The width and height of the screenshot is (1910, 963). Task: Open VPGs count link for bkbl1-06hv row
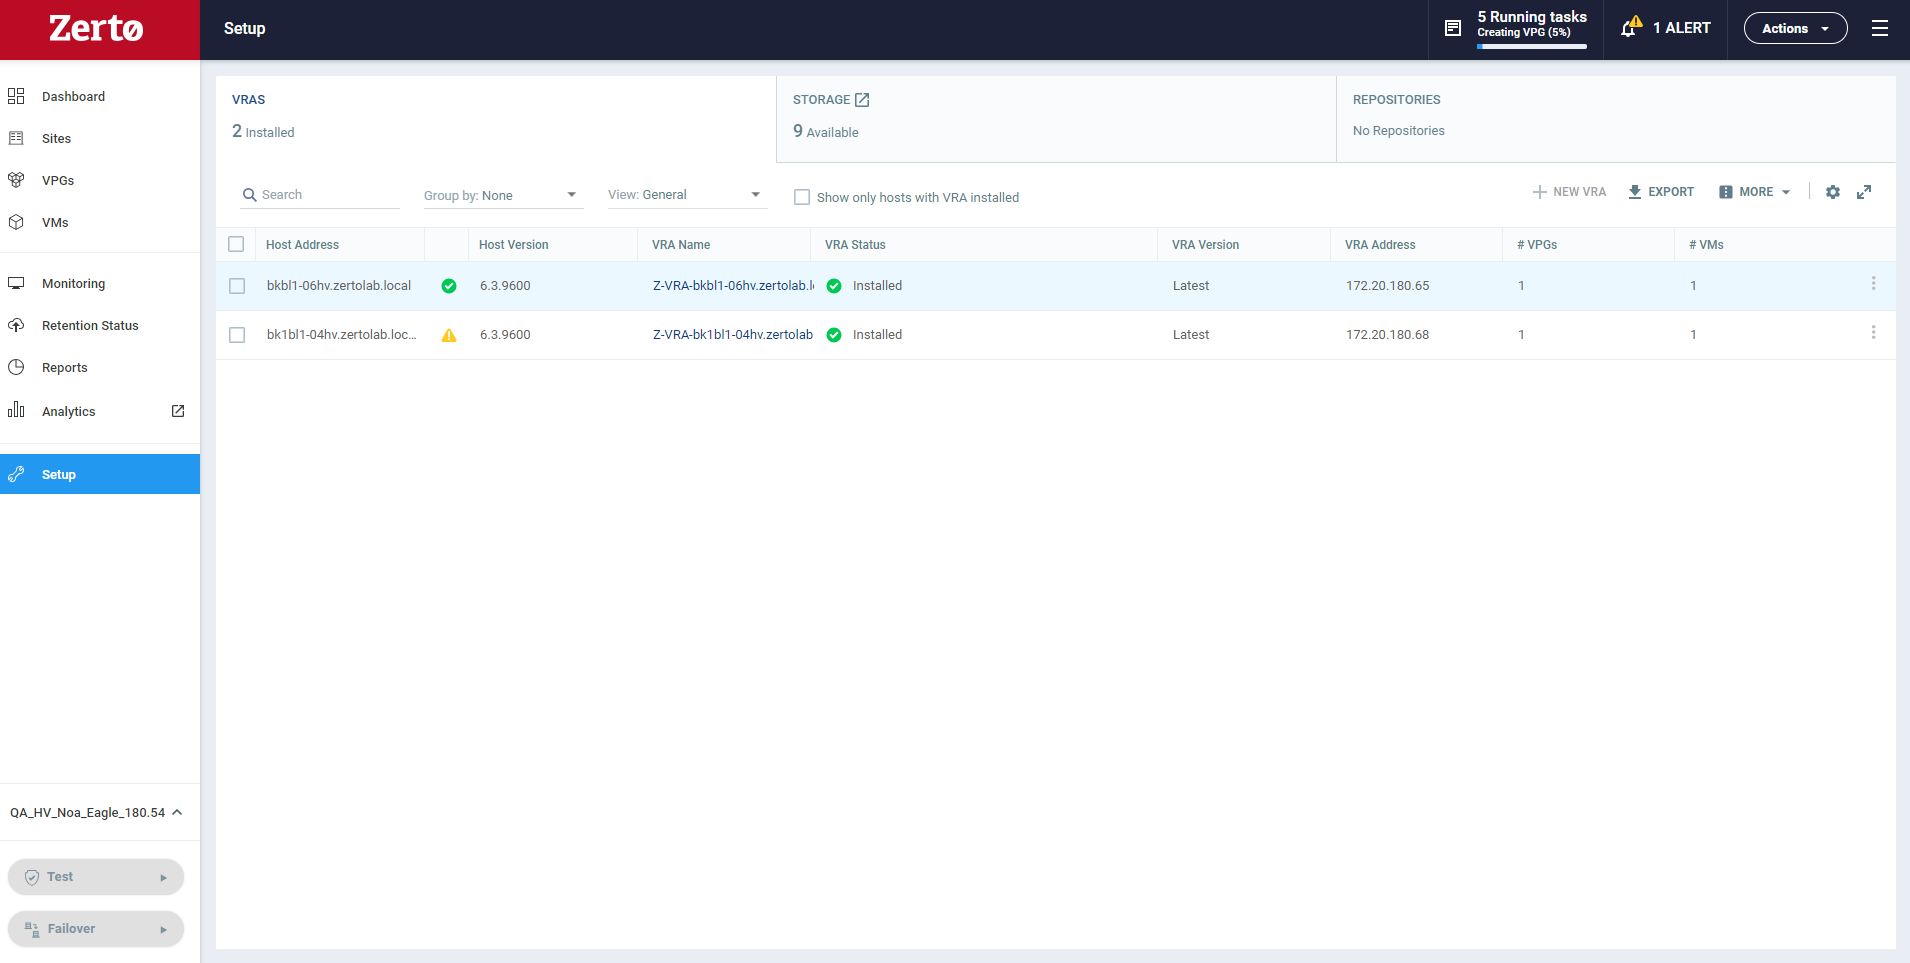point(1521,286)
